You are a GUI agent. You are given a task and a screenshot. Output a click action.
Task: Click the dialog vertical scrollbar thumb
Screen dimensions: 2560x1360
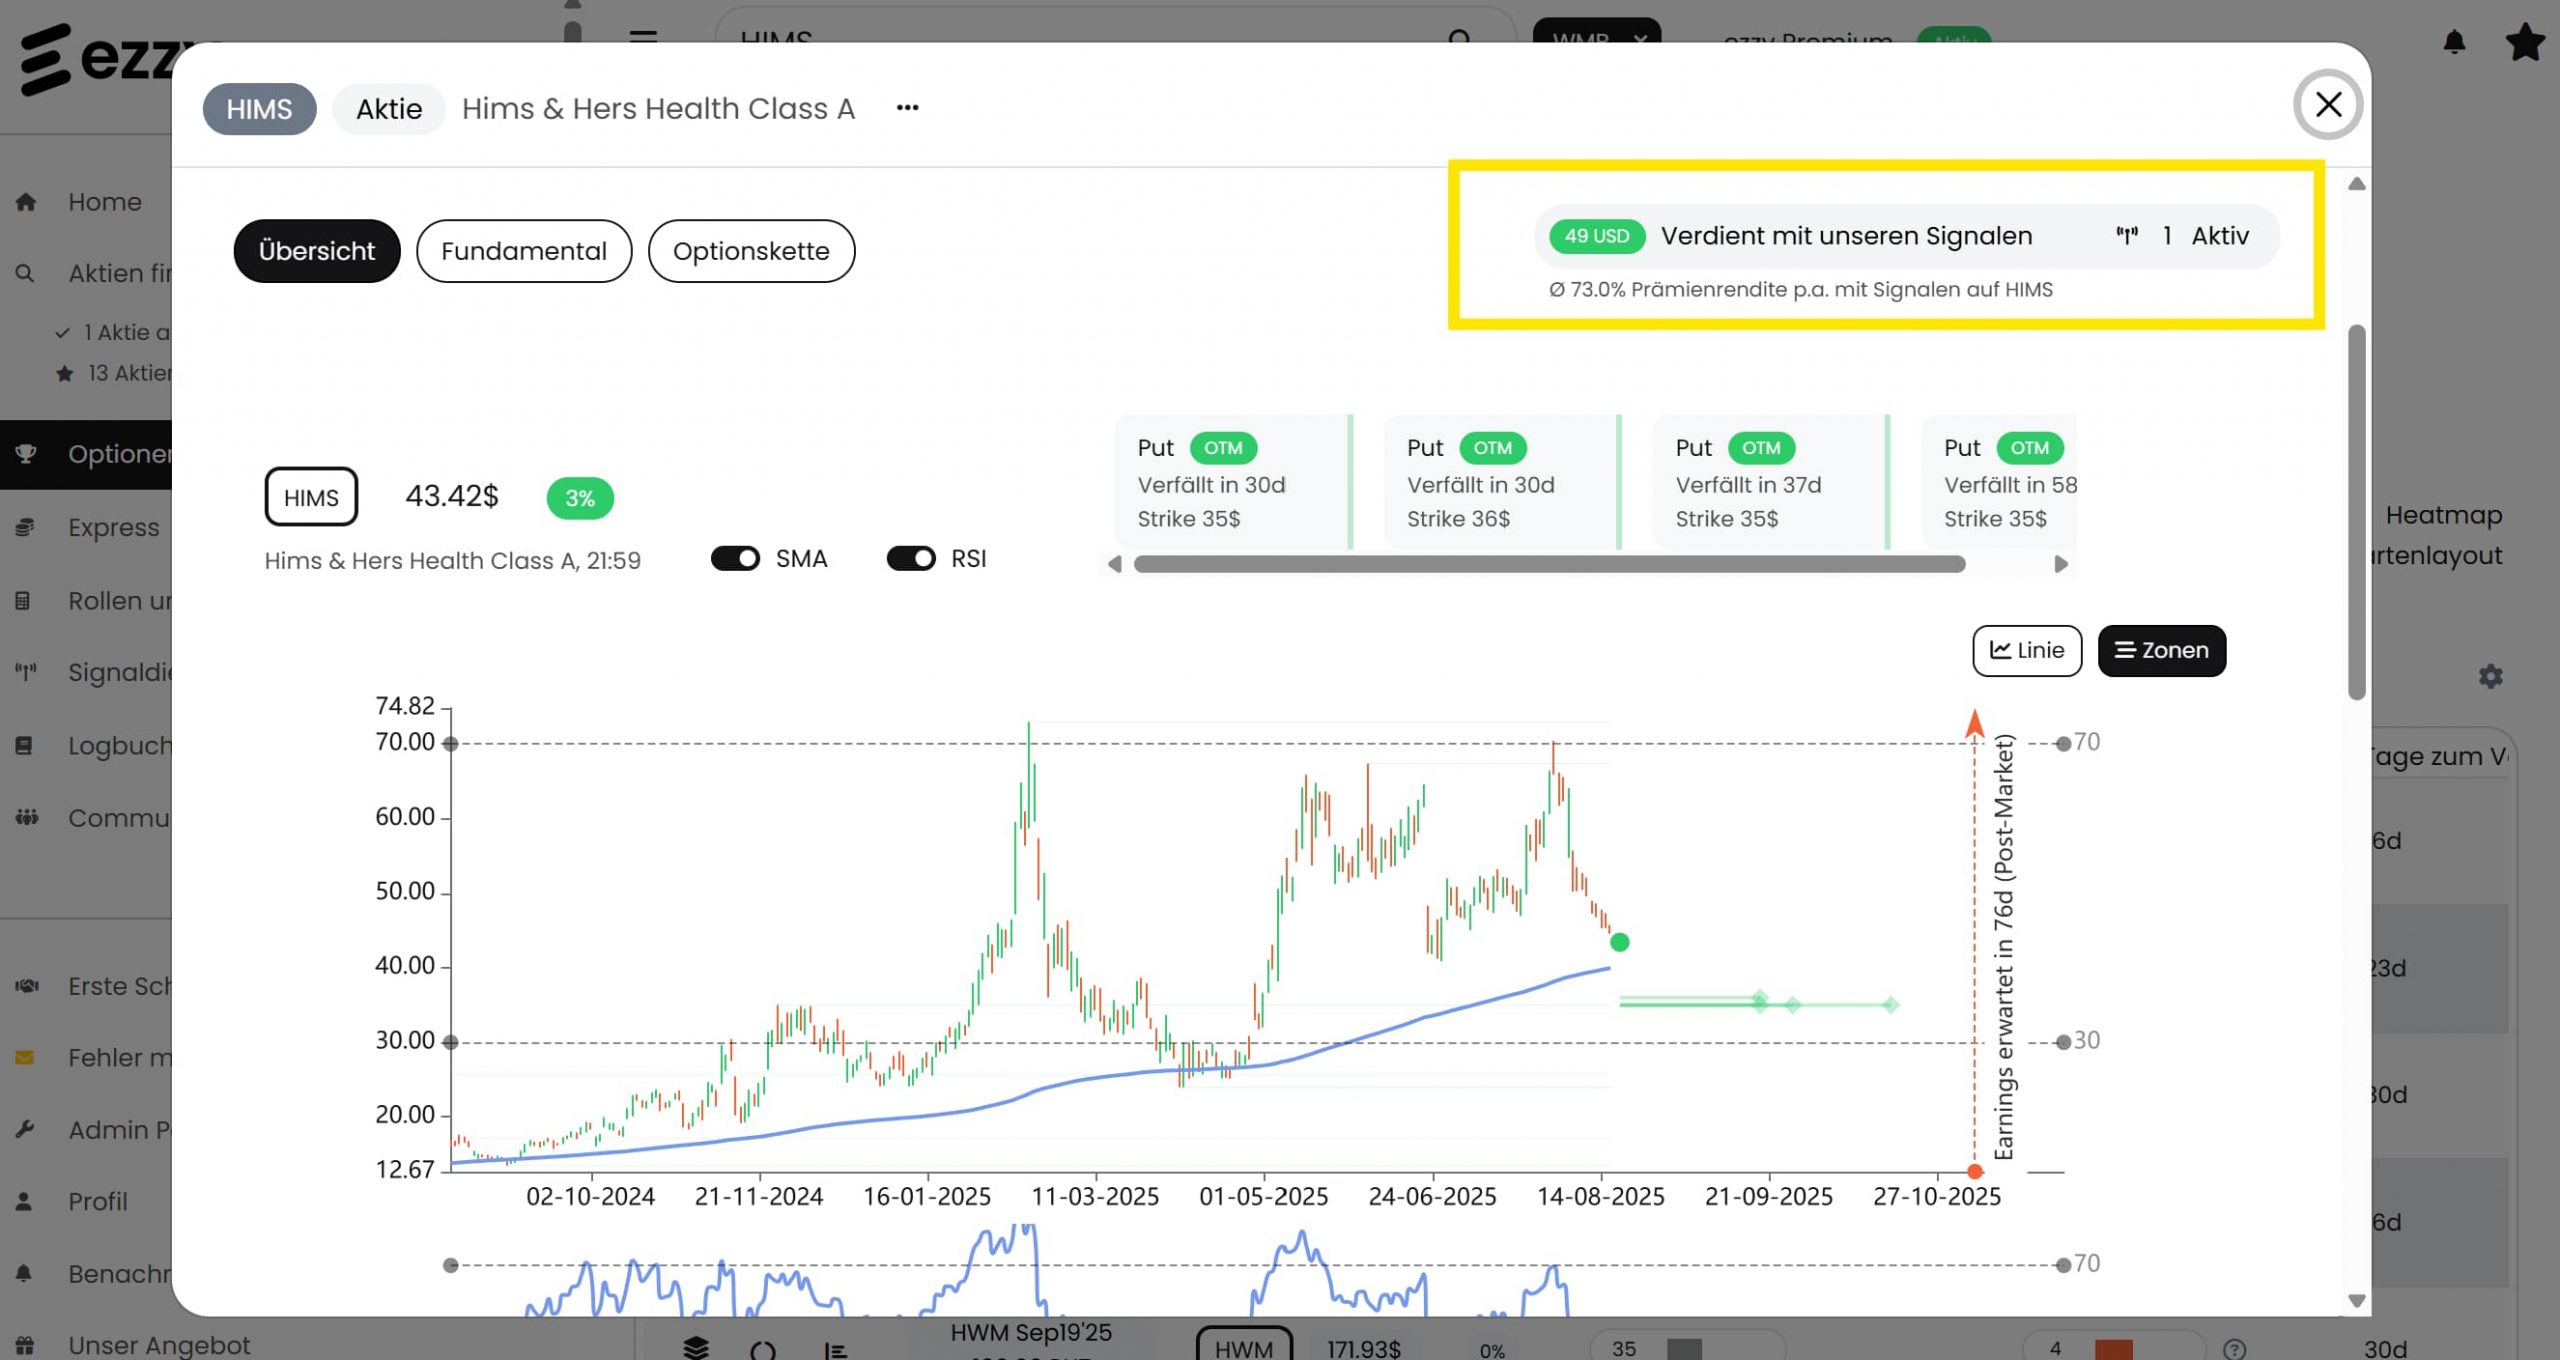[2357, 512]
